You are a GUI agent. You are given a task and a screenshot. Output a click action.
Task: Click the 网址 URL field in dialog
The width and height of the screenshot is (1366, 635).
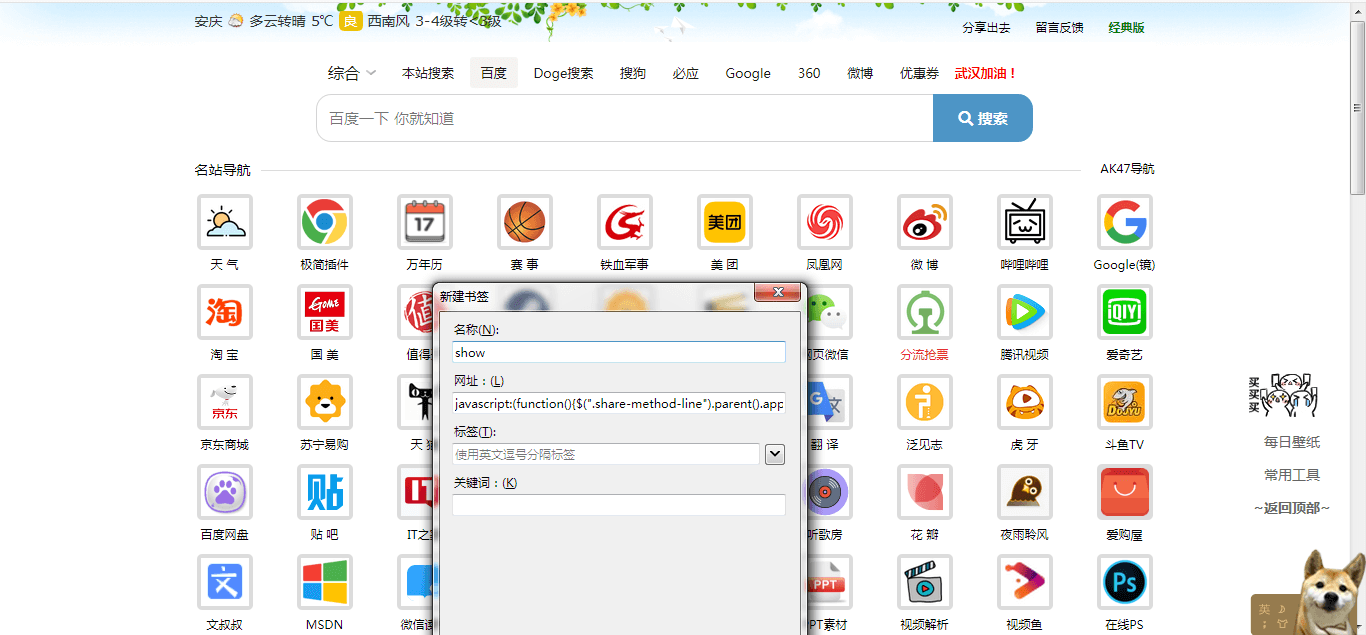click(x=619, y=404)
